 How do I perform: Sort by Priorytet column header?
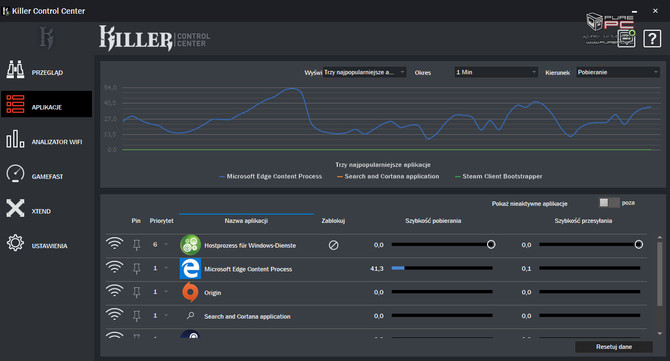162,221
